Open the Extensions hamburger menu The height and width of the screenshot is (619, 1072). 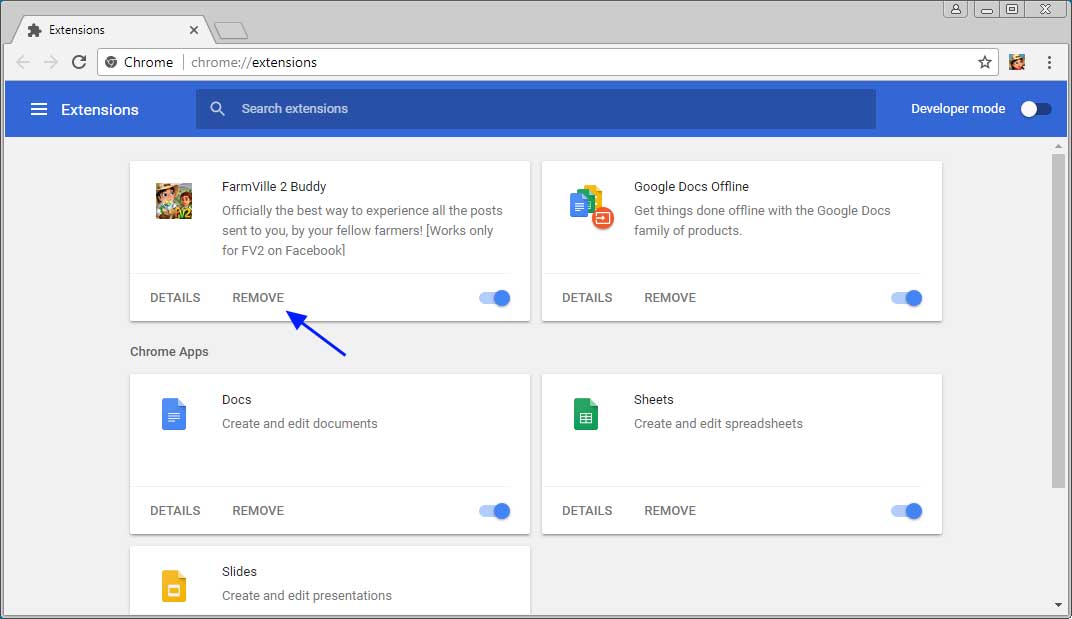38,109
